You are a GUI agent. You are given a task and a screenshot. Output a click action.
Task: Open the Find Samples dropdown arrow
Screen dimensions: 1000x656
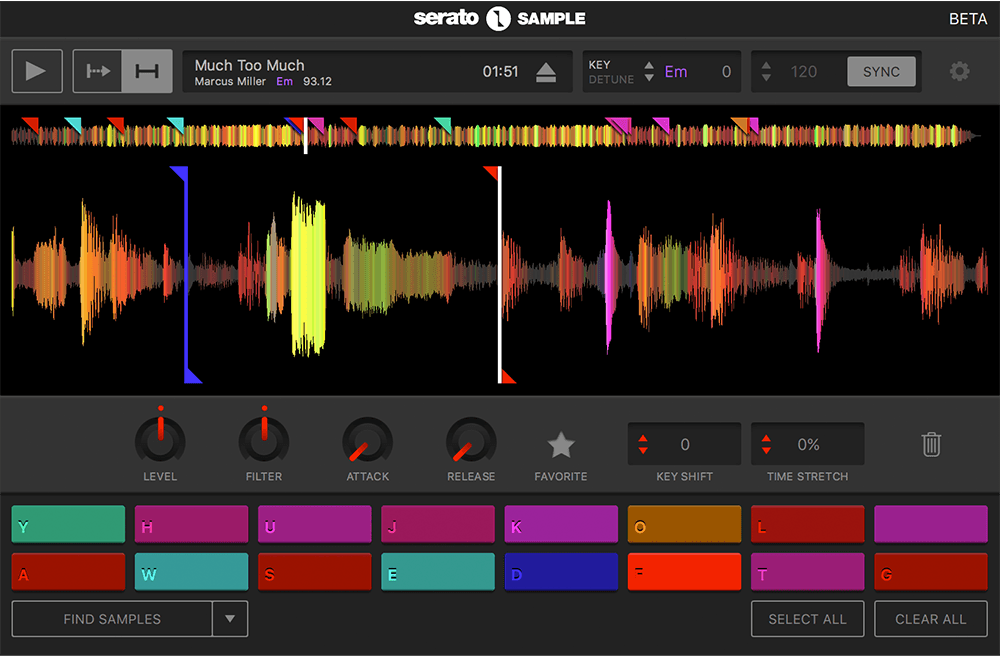pyautogui.click(x=231, y=618)
